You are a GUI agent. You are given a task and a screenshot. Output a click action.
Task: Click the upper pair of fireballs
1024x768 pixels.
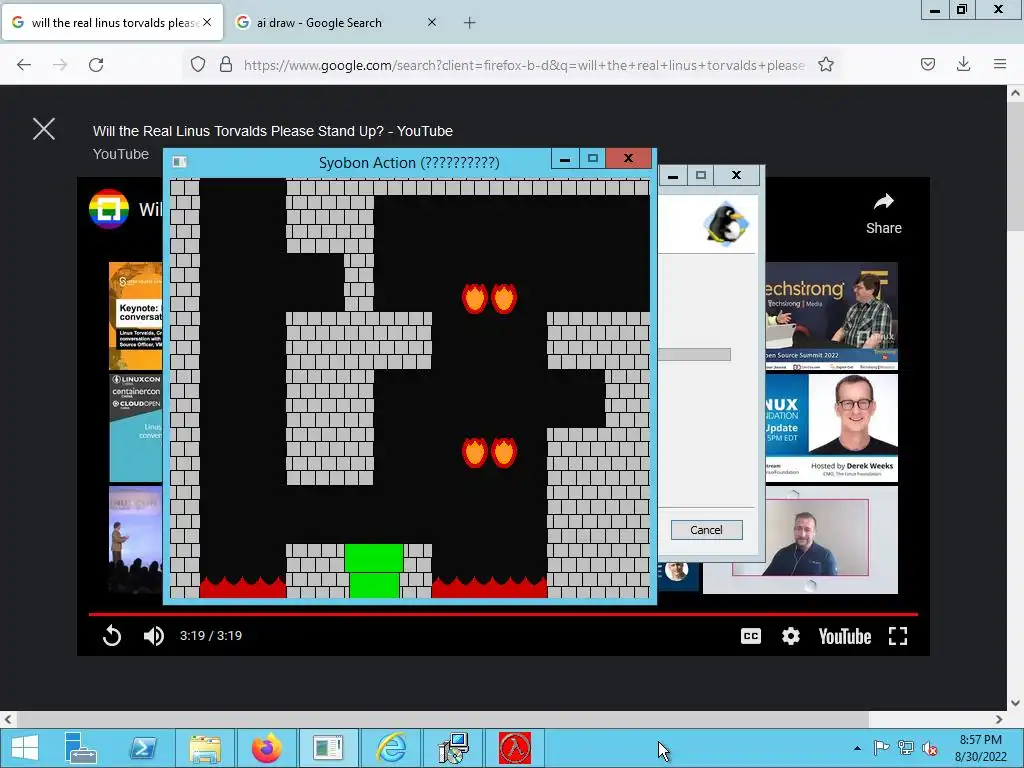point(489,298)
